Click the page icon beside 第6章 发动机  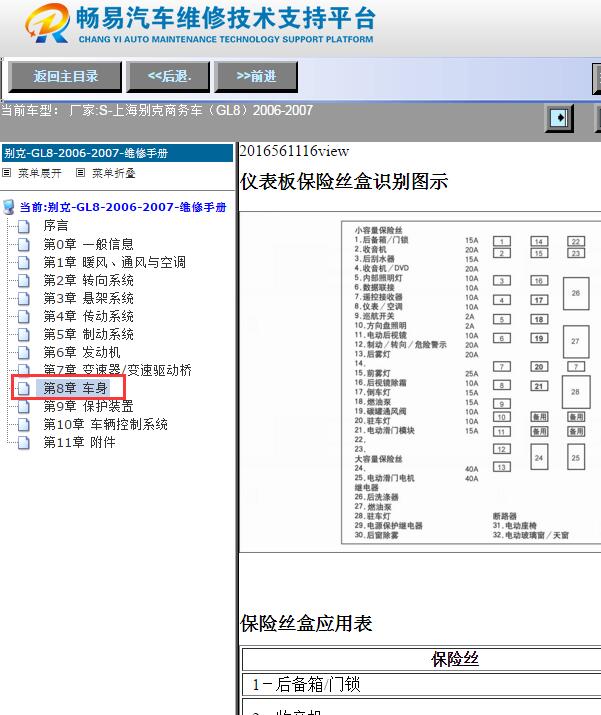(x=24, y=352)
